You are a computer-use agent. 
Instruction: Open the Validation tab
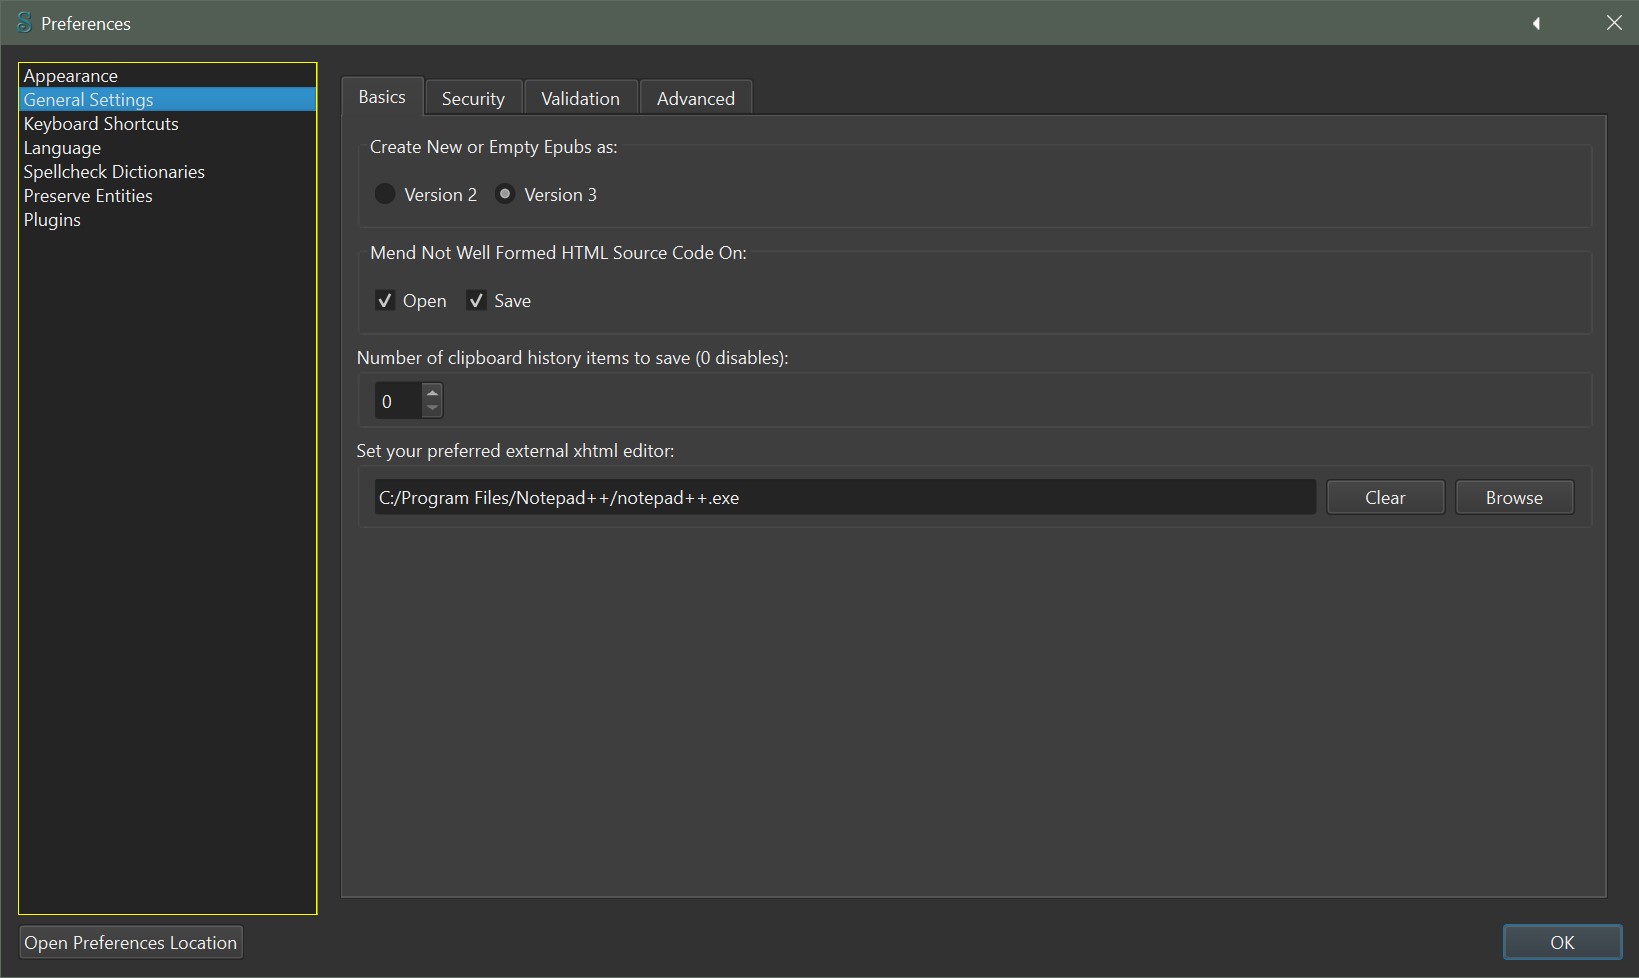[580, 98]
